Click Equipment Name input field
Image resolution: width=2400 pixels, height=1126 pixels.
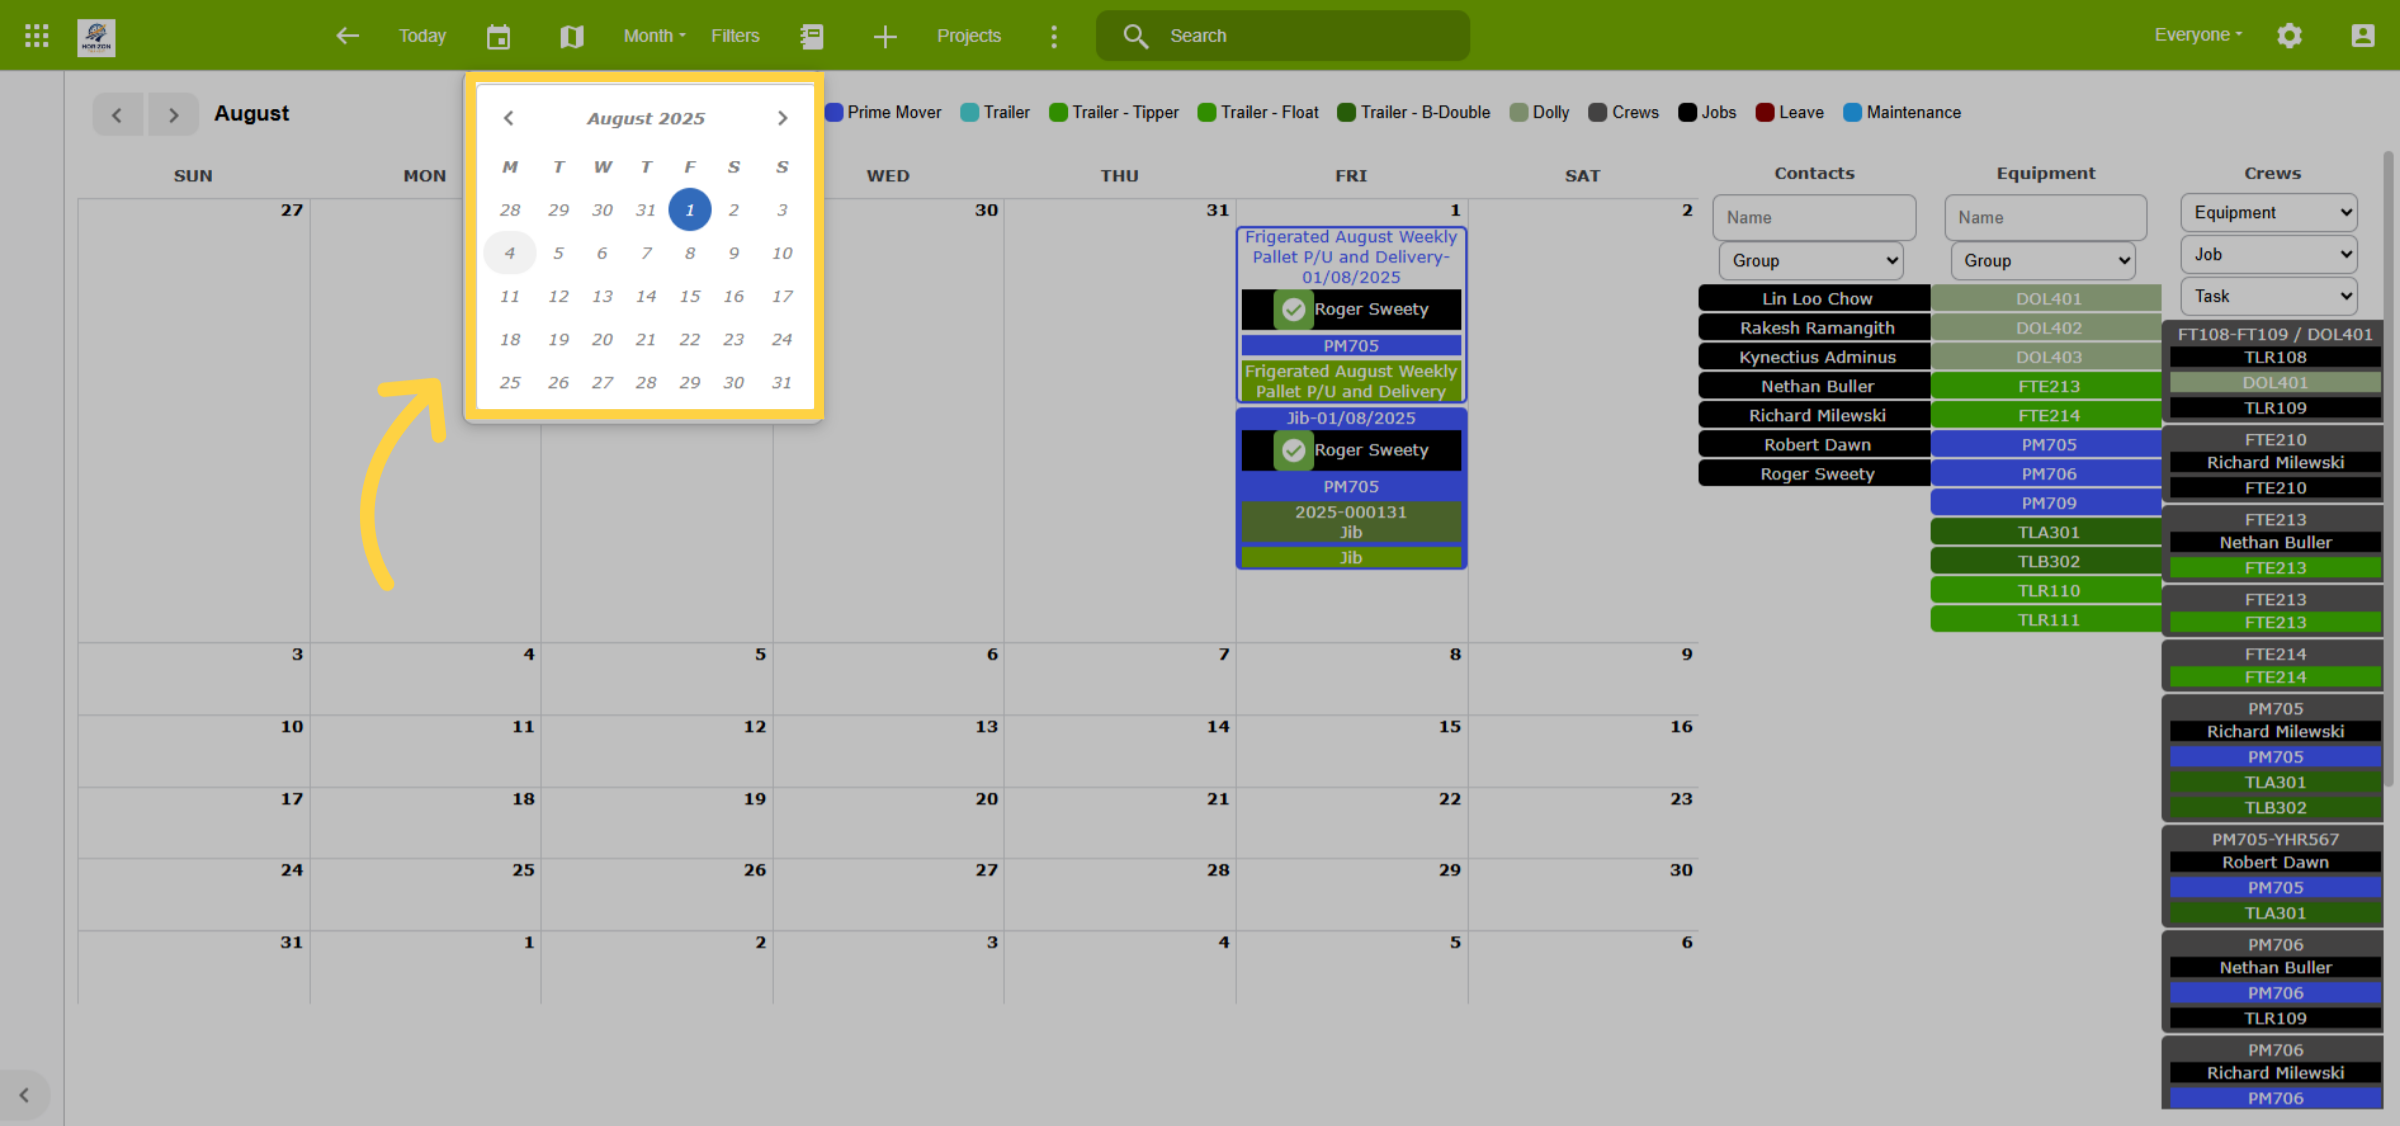click(2046, 218)
